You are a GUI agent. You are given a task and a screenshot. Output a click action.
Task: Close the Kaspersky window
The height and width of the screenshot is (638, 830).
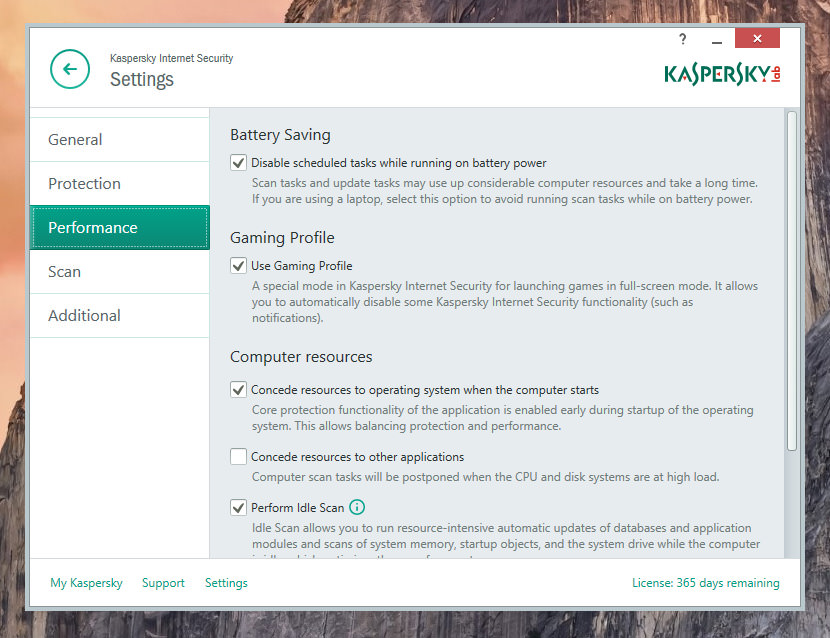tap(757, 38)
